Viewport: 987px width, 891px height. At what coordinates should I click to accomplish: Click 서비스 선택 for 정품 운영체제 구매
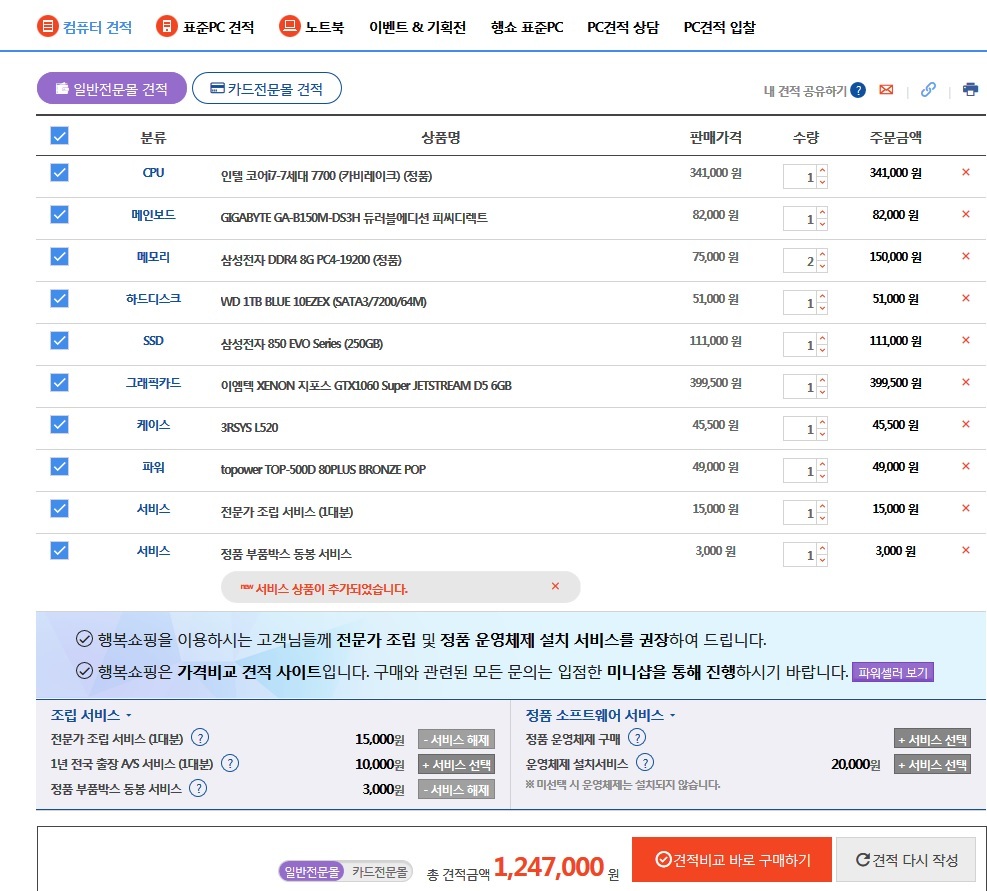[932, 739]
